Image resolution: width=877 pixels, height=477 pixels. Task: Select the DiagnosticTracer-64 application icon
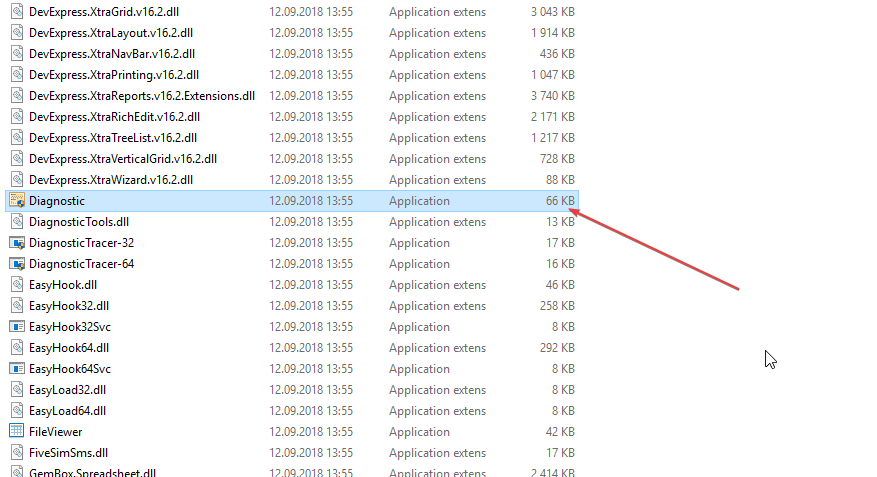17,263
